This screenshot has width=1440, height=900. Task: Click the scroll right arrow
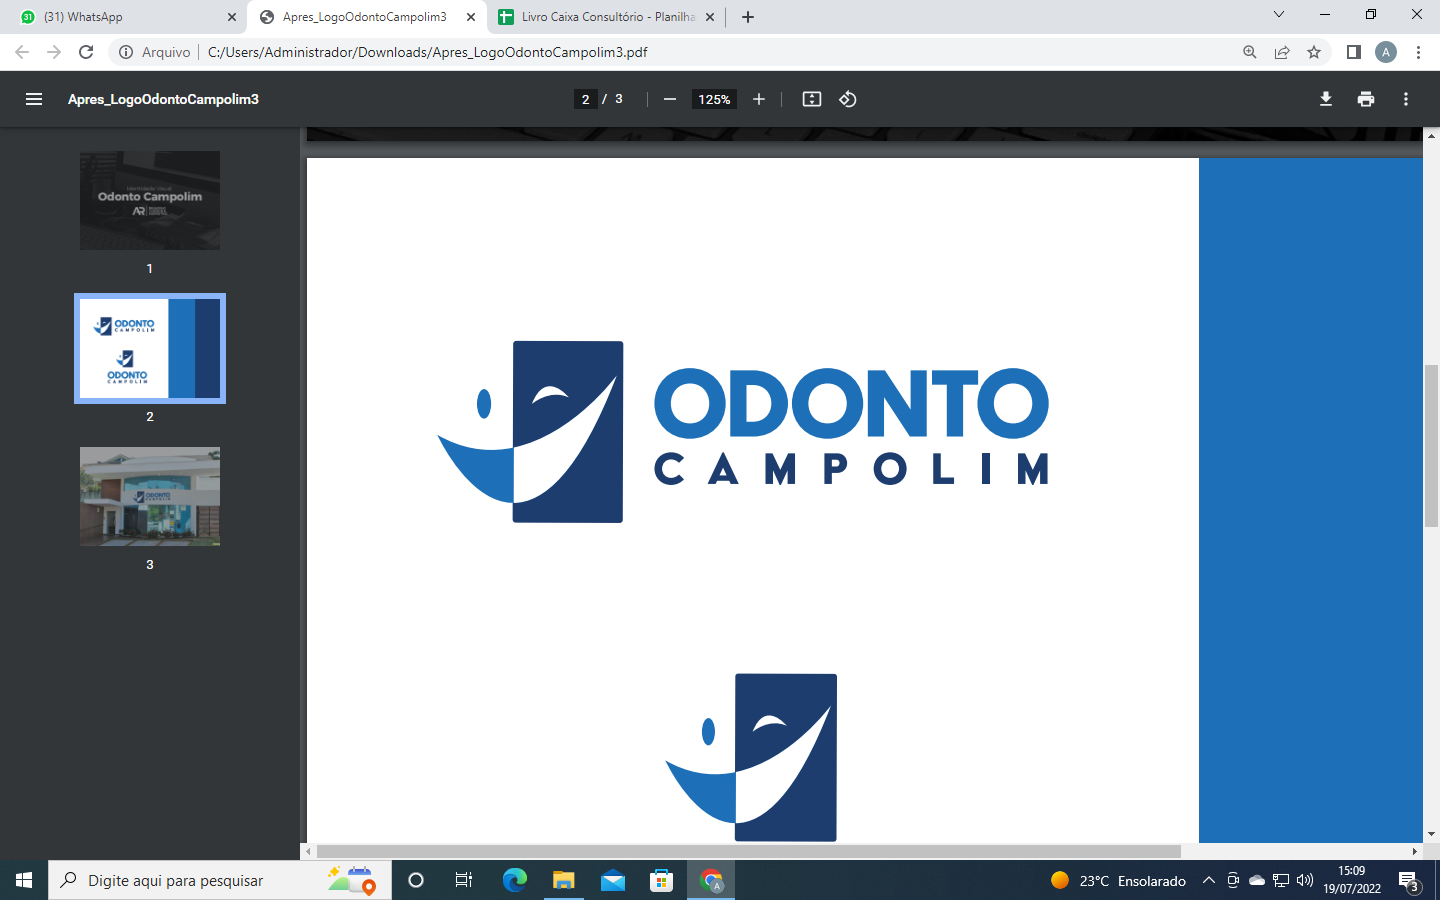[1415, 851]
